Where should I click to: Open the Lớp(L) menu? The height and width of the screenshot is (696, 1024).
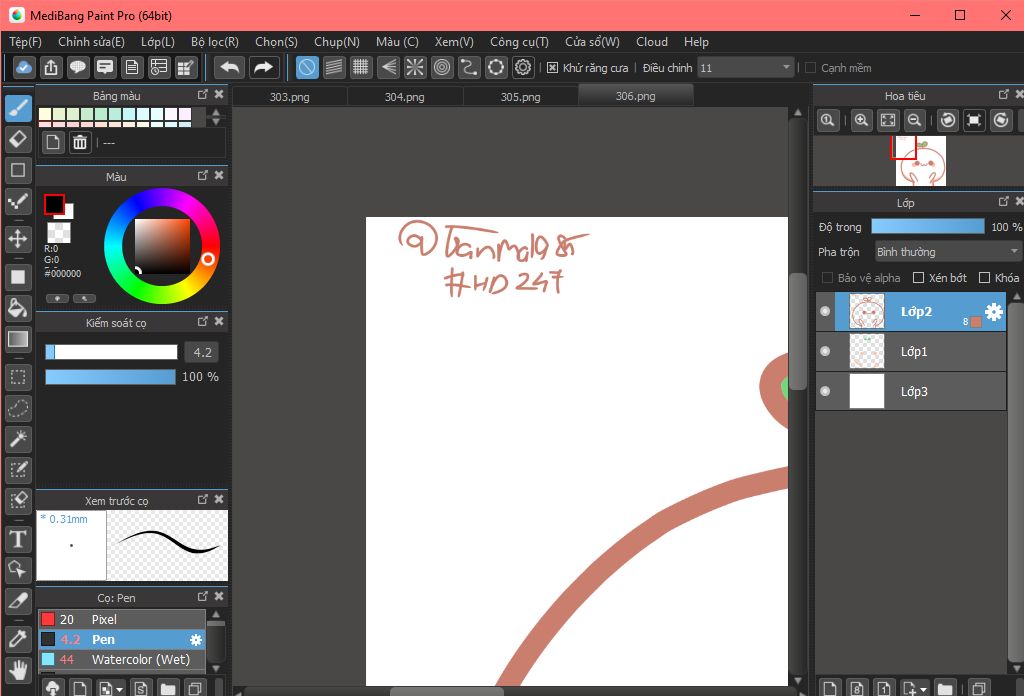tap(157, 42)
